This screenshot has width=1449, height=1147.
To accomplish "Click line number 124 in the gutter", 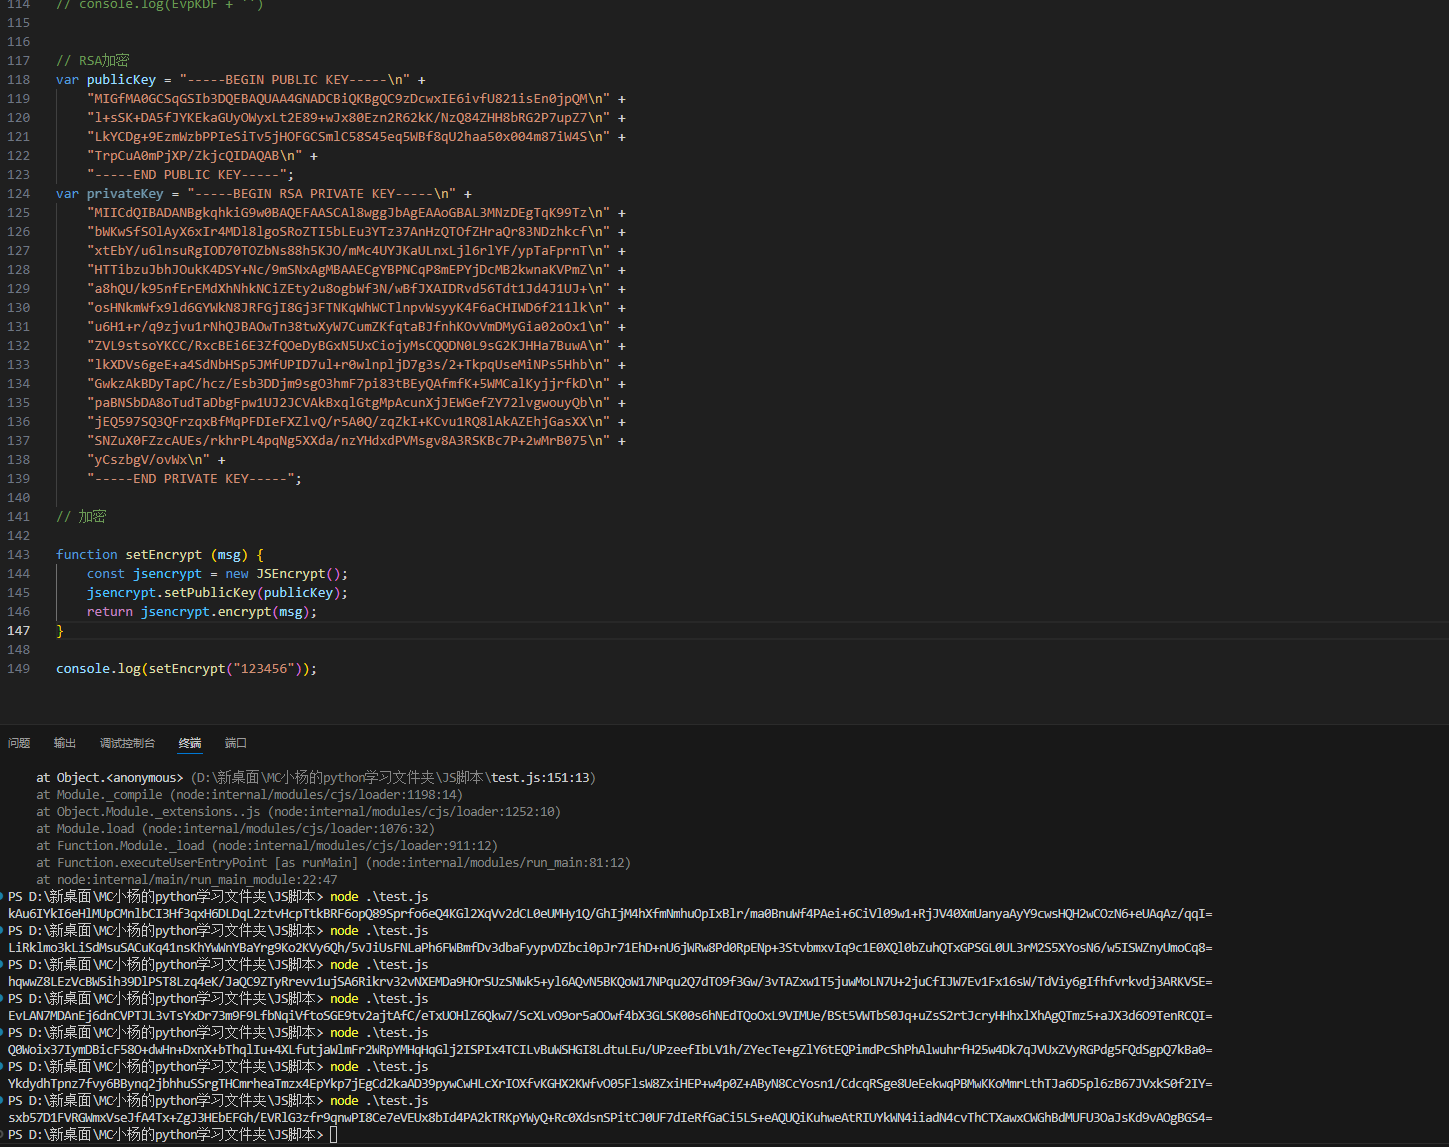I will click(18, 194).
